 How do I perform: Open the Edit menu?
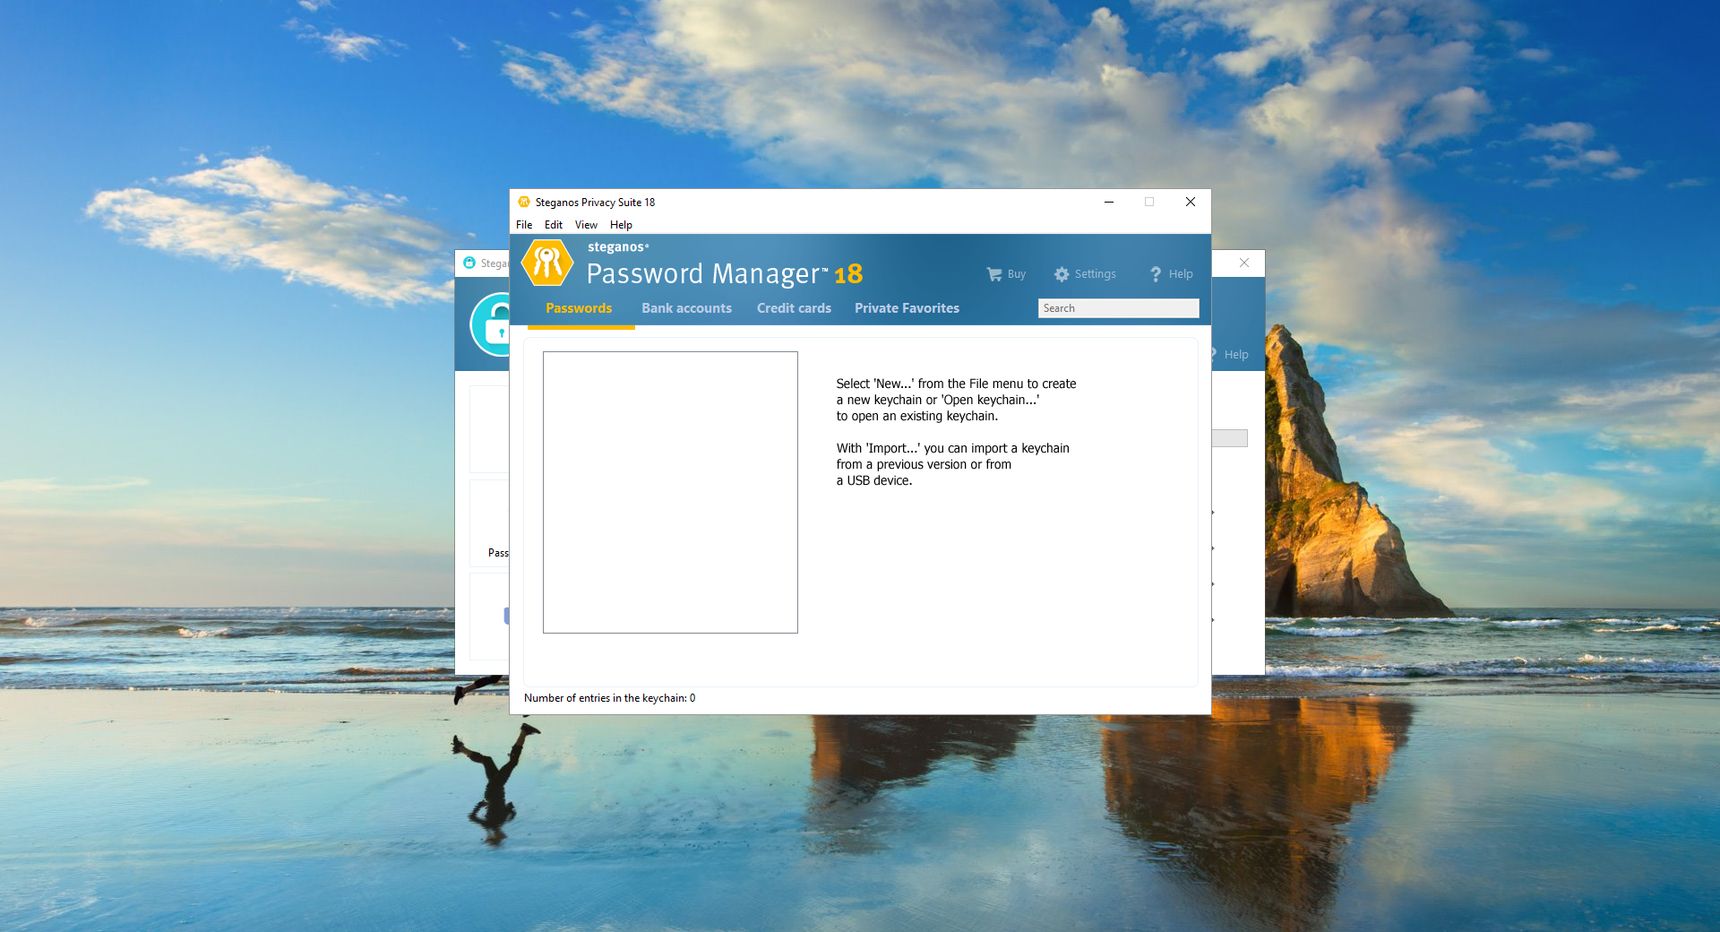pos(553,225)
